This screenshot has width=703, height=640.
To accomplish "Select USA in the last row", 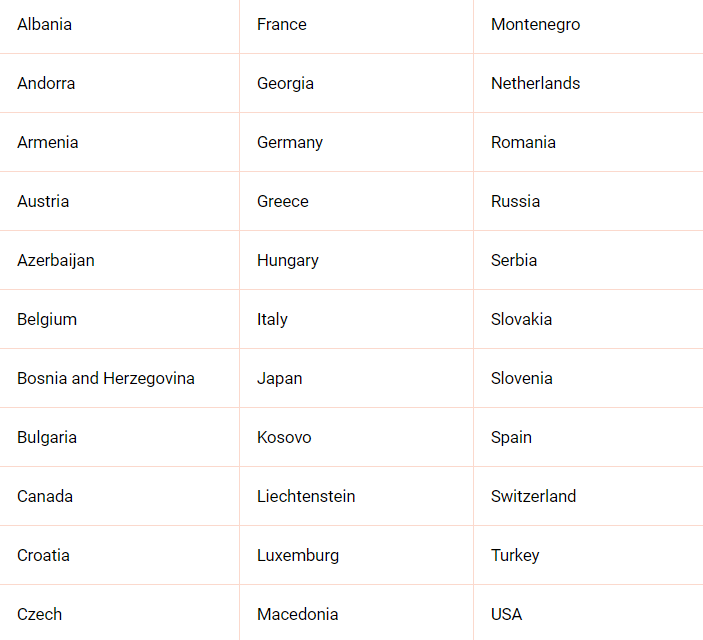I will 506,615.
